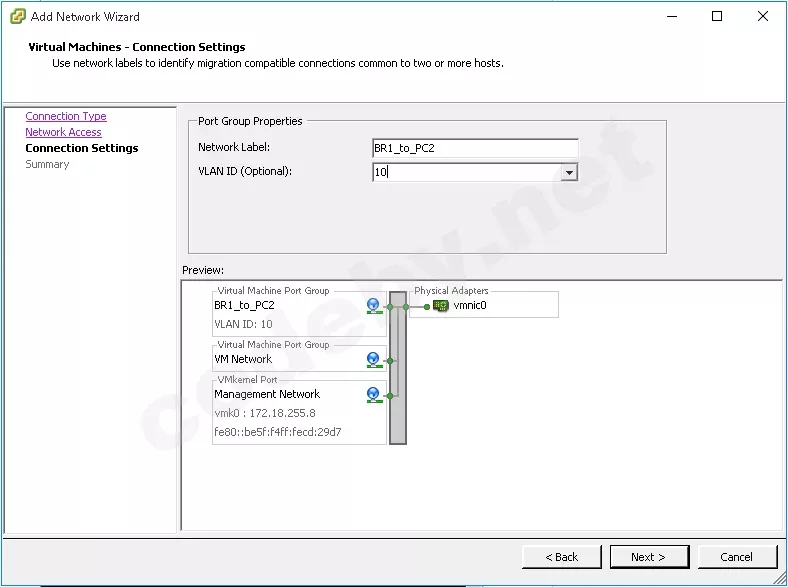788x587 pixels.
Task: Click the gray vSwitch bar in preview
Action: [x=398, y=368]
